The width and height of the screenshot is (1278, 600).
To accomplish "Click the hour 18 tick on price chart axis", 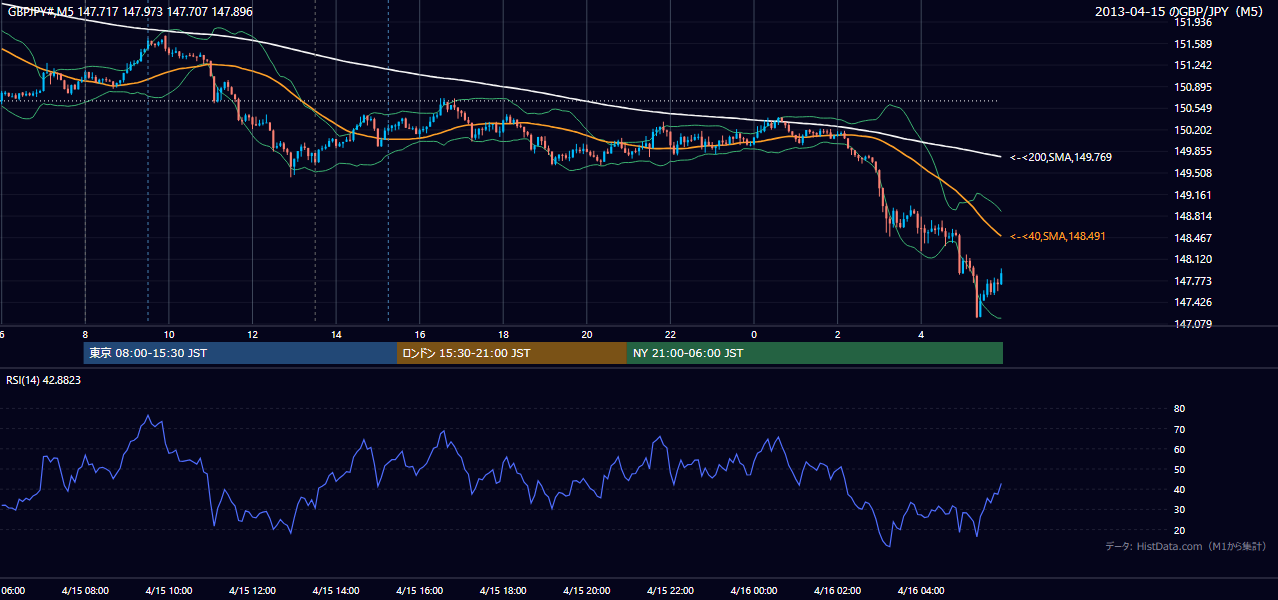I will [x=503, y=334].
